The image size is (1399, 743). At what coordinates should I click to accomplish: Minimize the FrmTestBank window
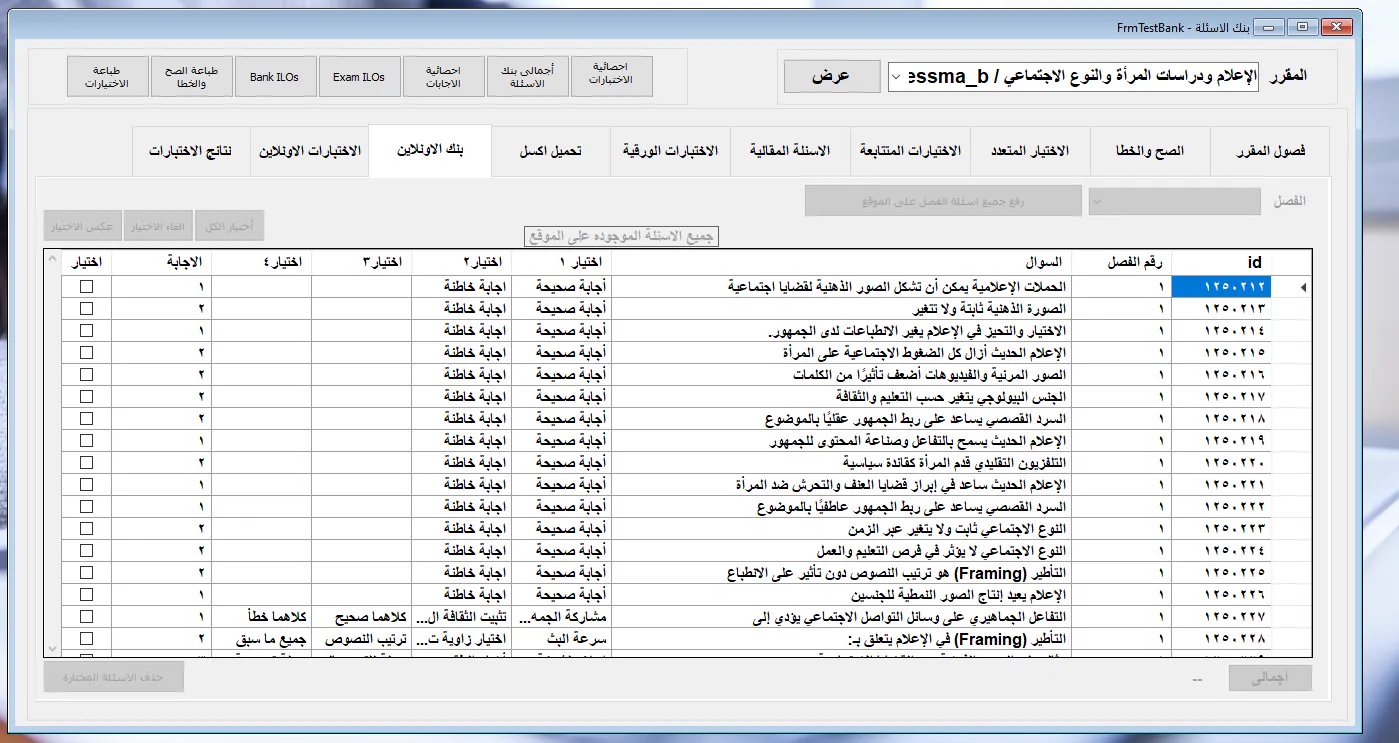tap(1267, 27)
